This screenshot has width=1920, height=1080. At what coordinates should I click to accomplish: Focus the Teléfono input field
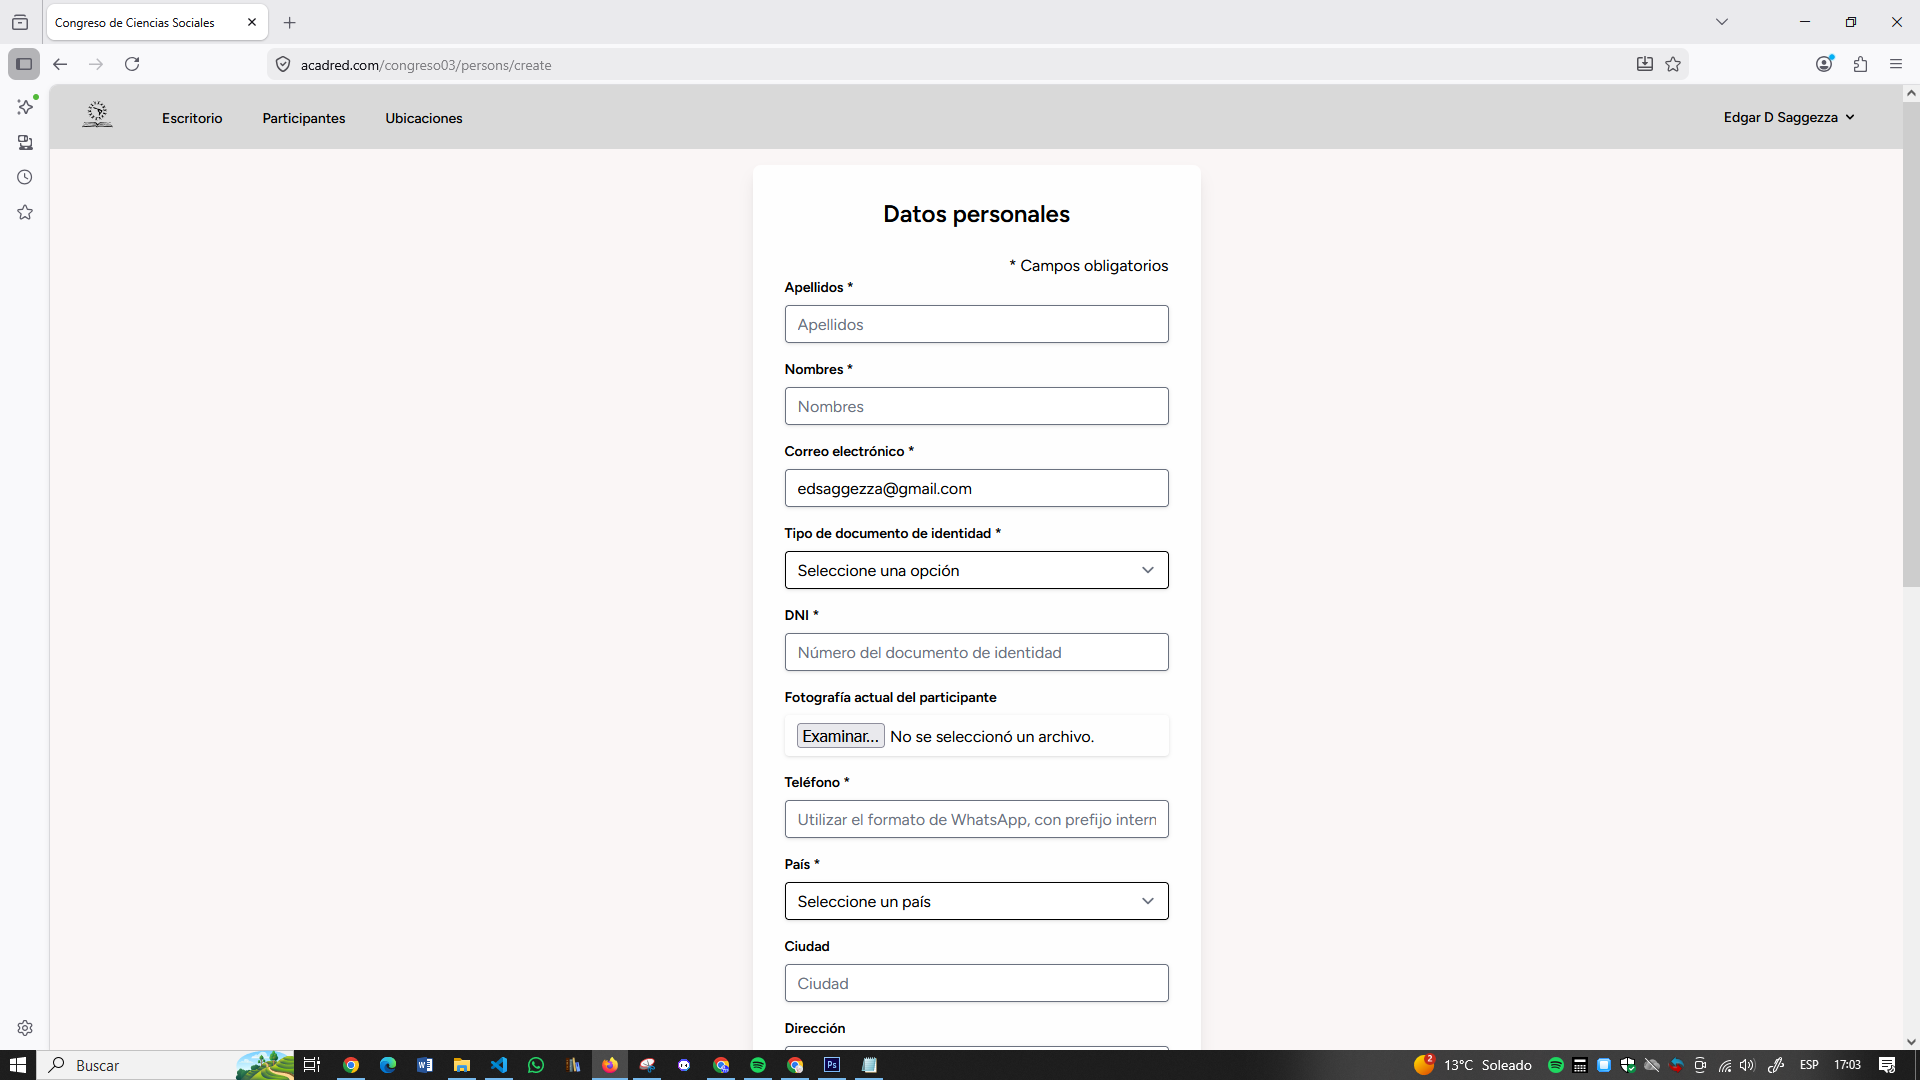pos(976,819)
